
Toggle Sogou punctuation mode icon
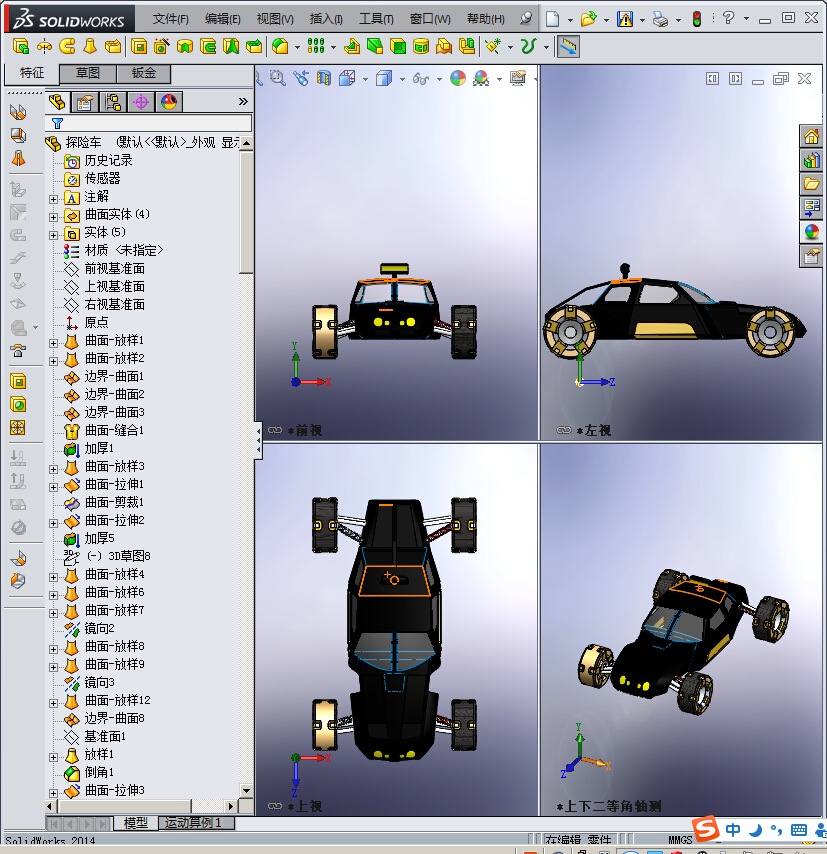tap(776, 830)
